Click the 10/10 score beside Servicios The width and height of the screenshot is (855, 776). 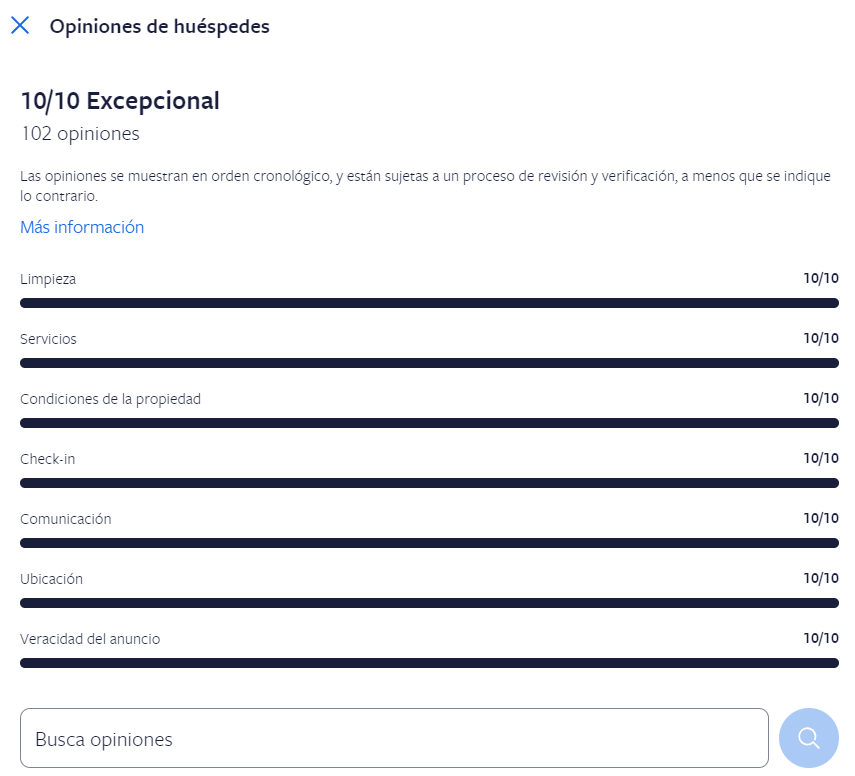tap(821, 338)
